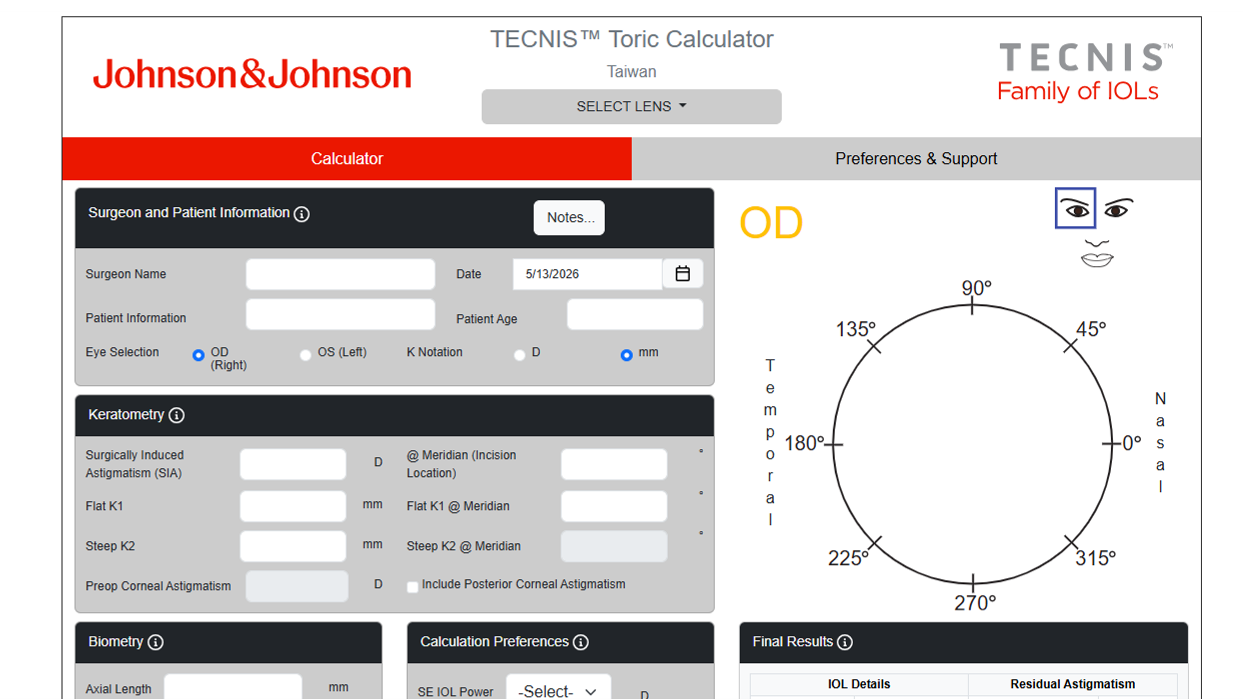Set K Notation to mm
Image resolution: width=1243 pixels, height=699 pixels.
pyautogui.click(x=626, y=355)
